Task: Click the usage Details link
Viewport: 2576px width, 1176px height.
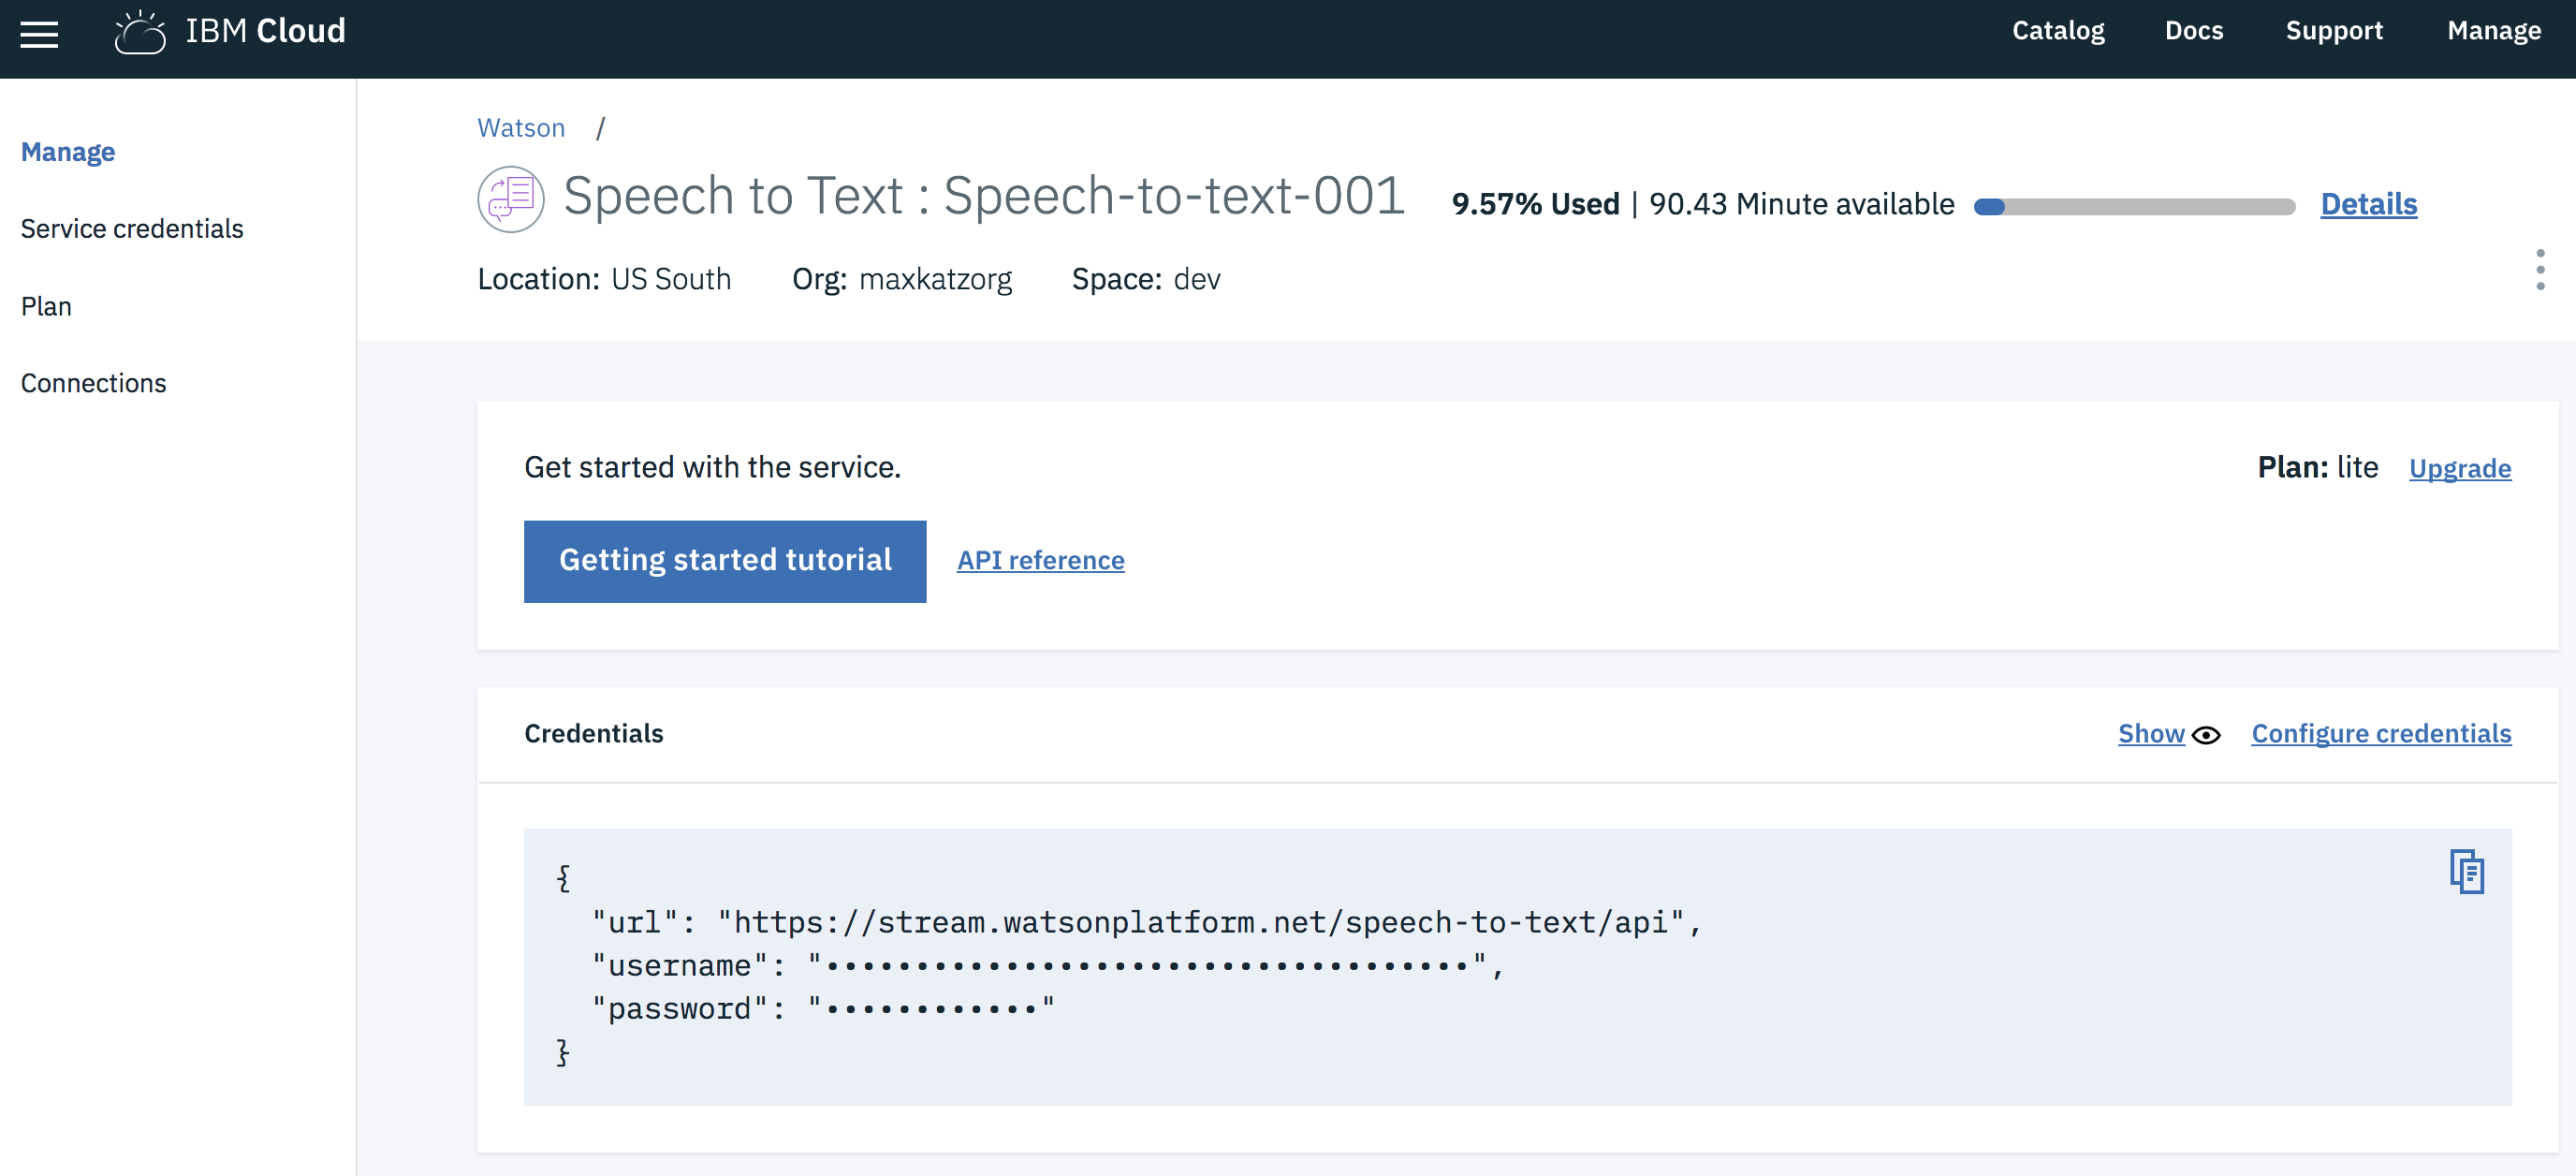Action: (2368, 204)
